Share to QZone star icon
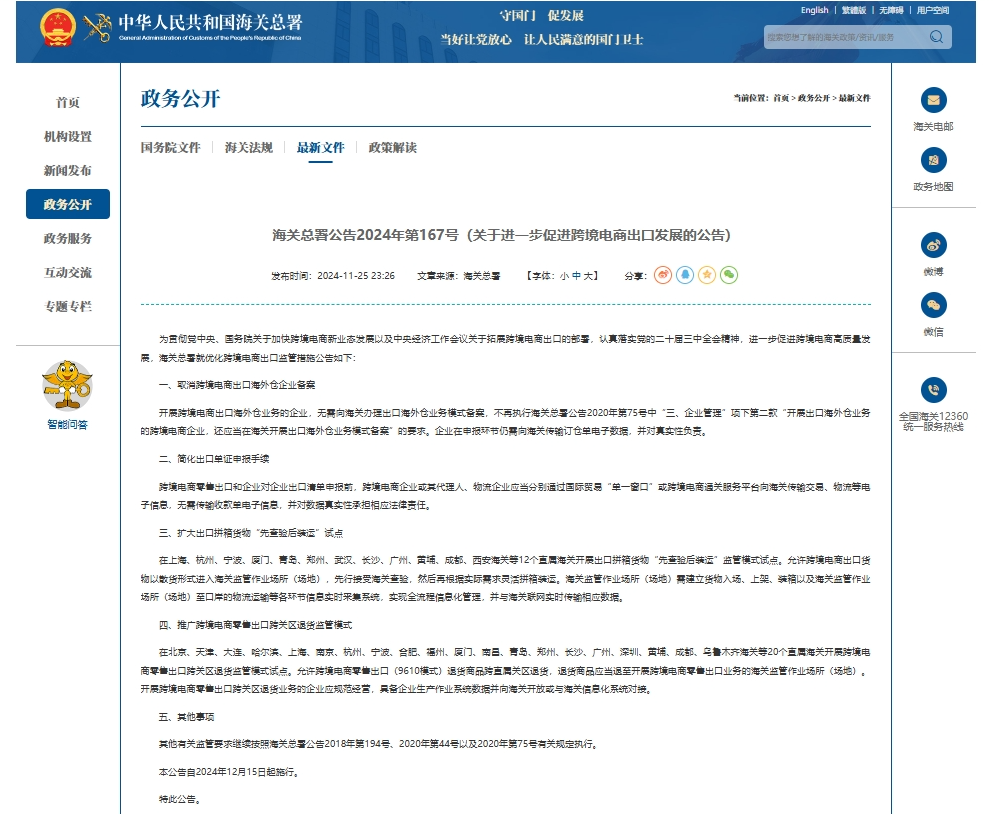The image size is (993, 814). click(x=707, y=275)
